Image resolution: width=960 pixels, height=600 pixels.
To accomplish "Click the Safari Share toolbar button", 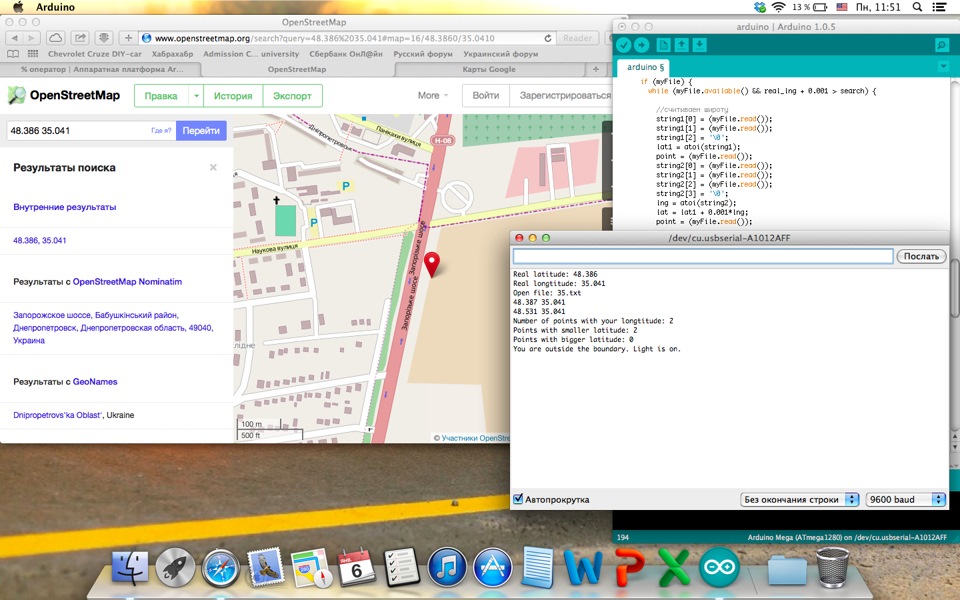I will pyautogui.click(x=80, y=38).
